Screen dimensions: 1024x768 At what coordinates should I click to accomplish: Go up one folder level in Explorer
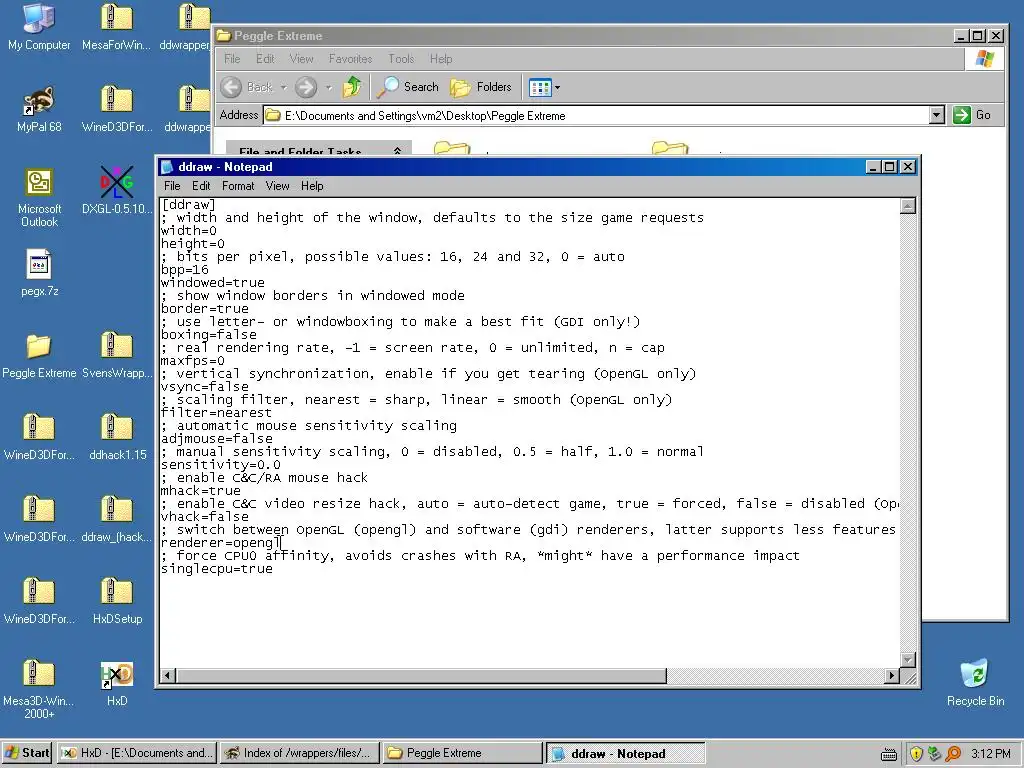[352, 87]
